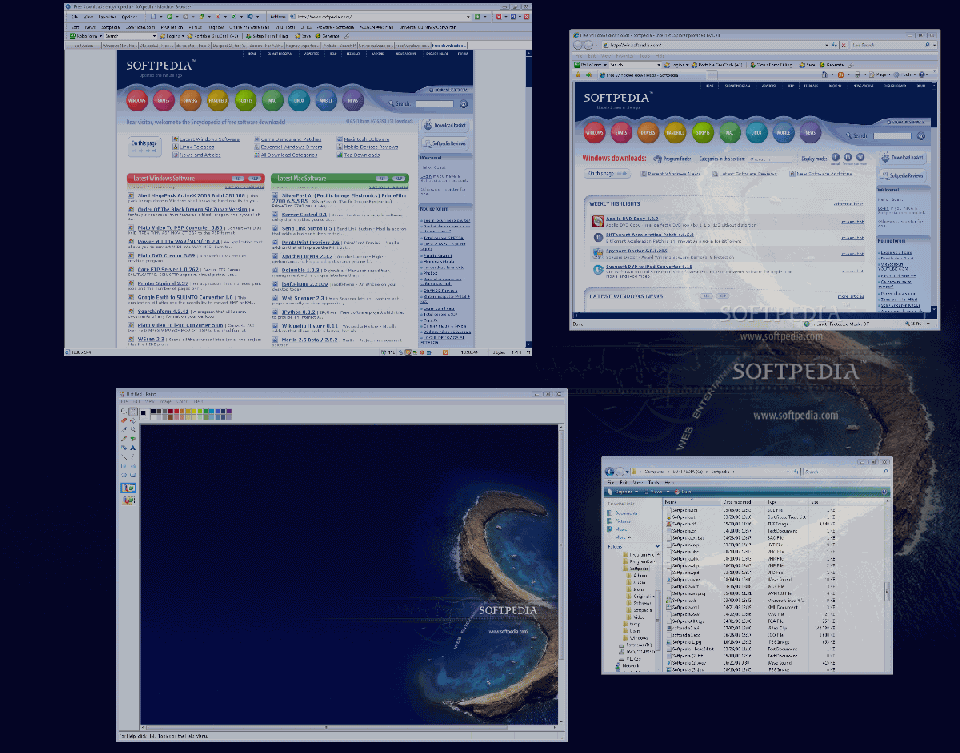Image resolution: width=960 pixels, height=753 pixels.
Task: Choose the Fill With Color tool in Paint
Action: [x=133, y=421]
